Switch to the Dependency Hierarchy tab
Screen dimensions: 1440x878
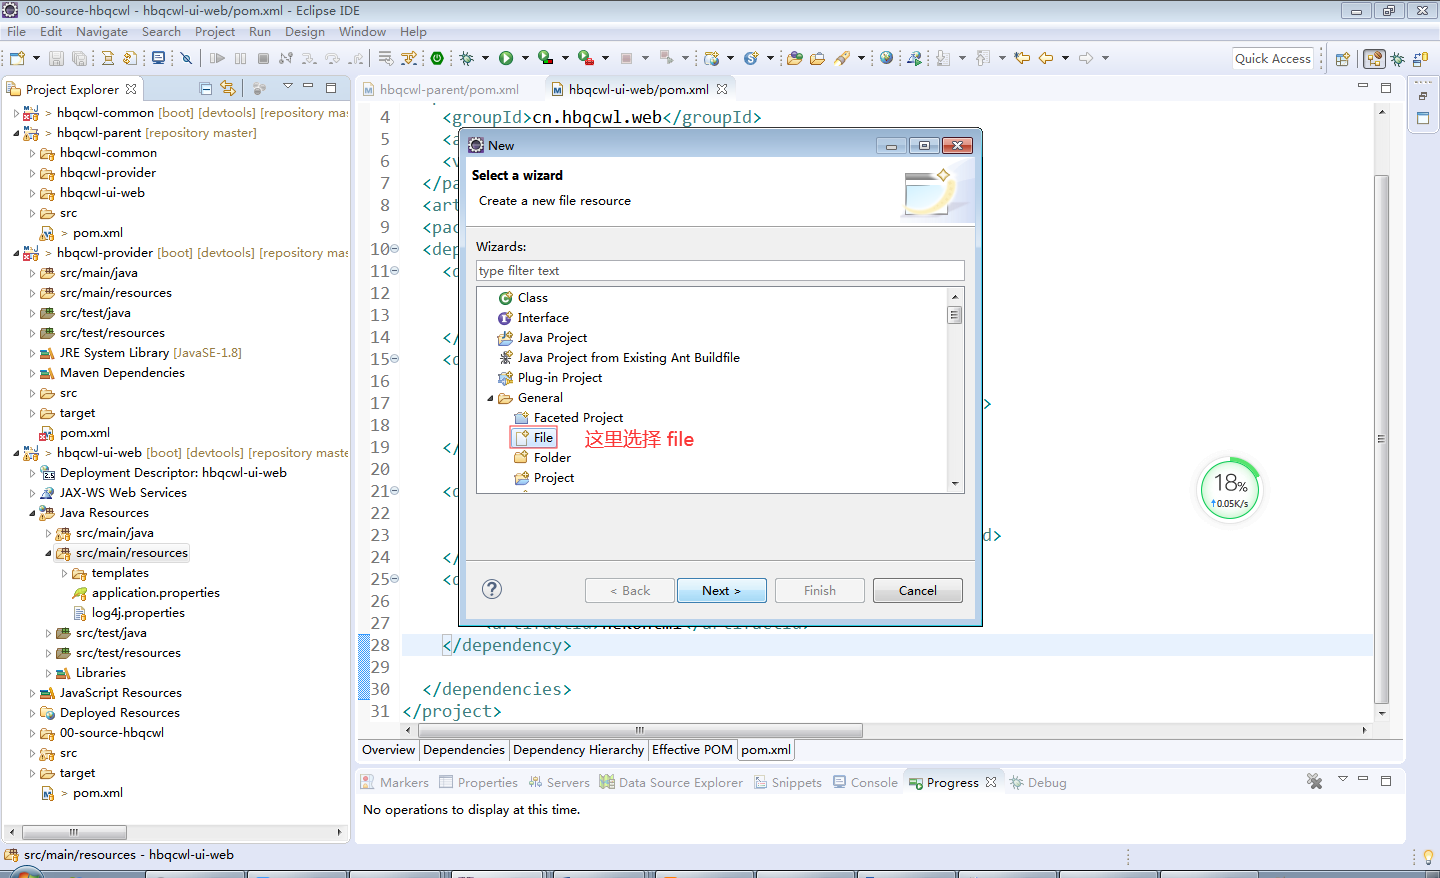click(x=578, y=750)
